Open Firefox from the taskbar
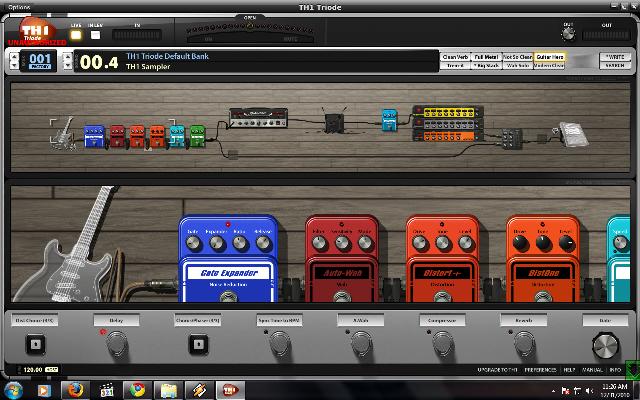This screenshot has height=400, width=640. coord(75,390)
